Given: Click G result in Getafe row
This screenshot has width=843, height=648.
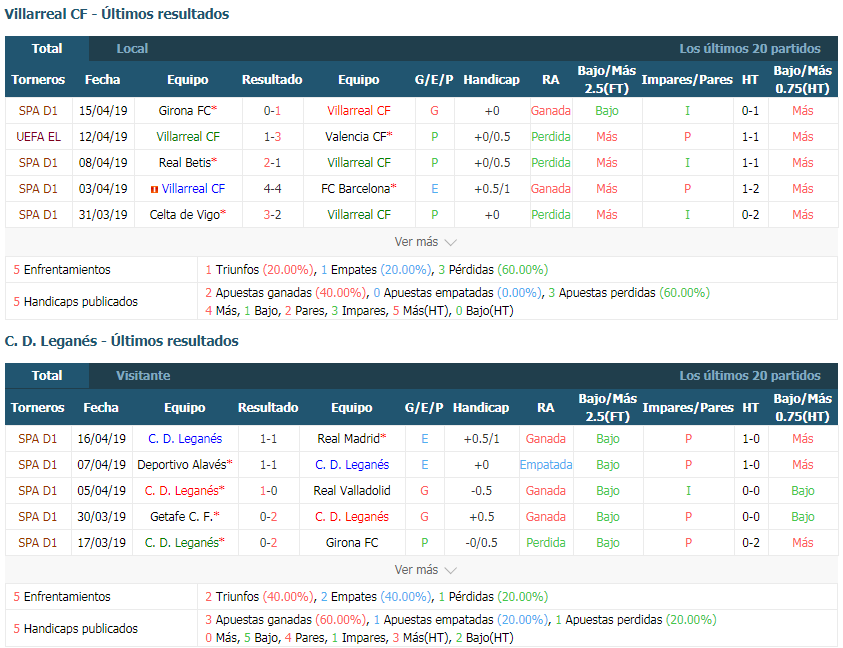Looking at the screenshot, I should pos(424,517).
